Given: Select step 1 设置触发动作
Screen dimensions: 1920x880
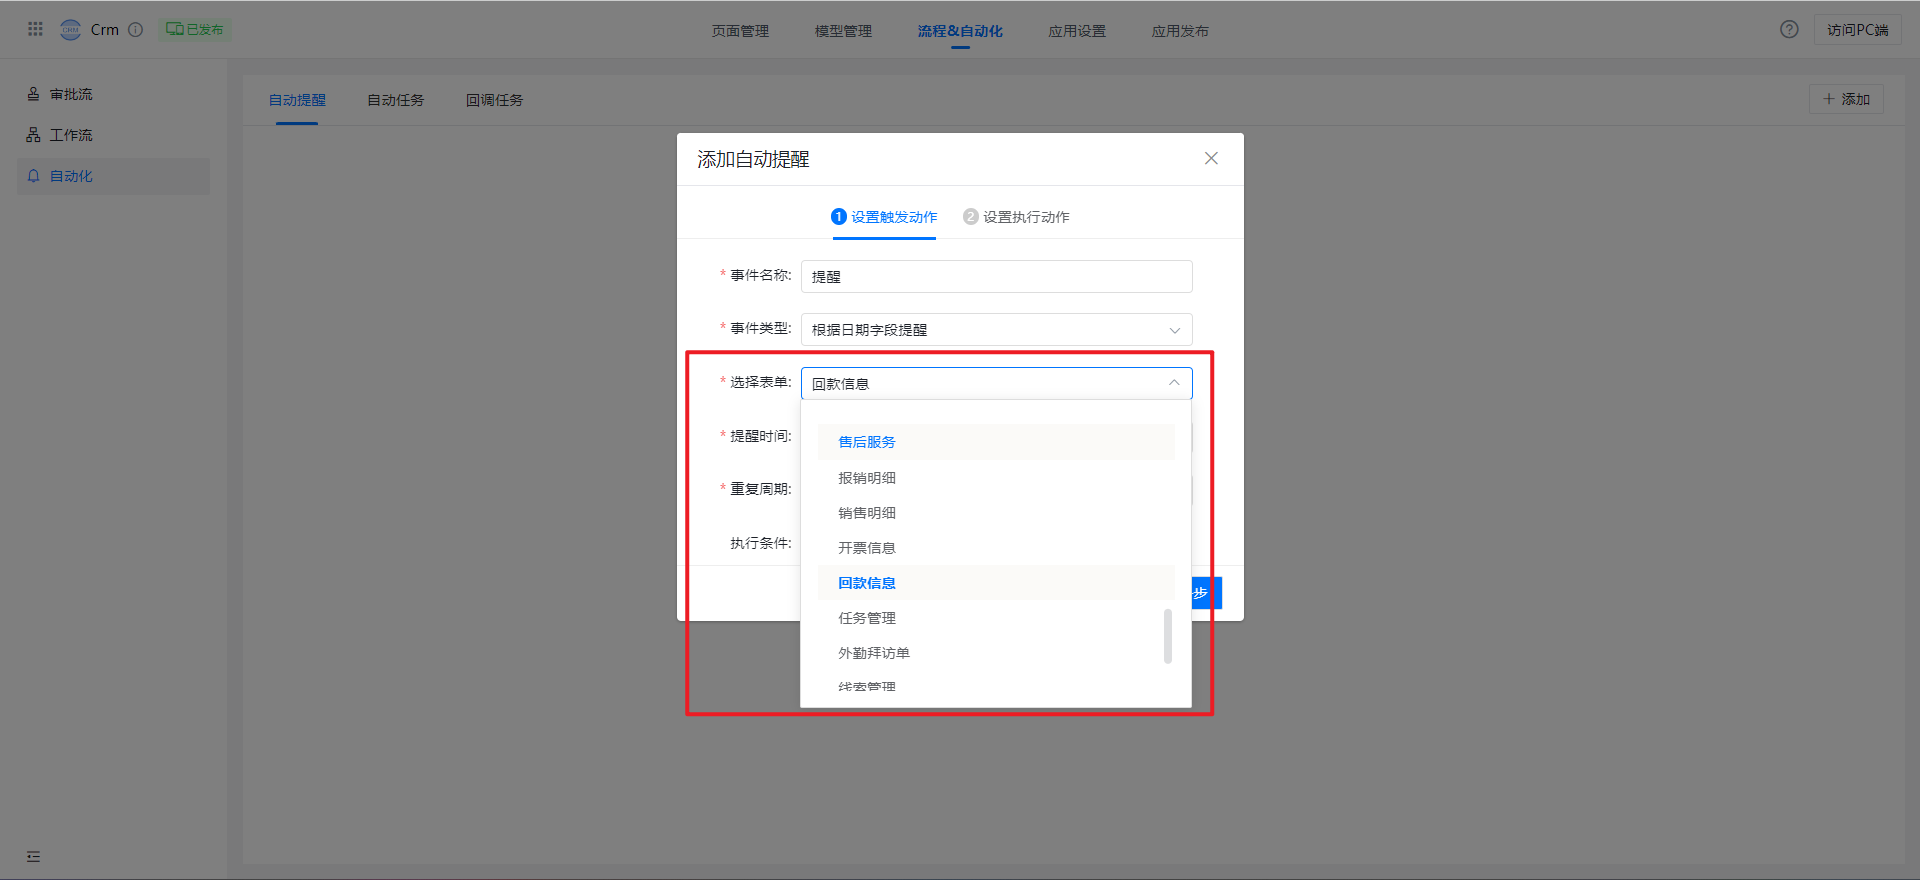Looking at the screenshot, I should pos(884,217).
